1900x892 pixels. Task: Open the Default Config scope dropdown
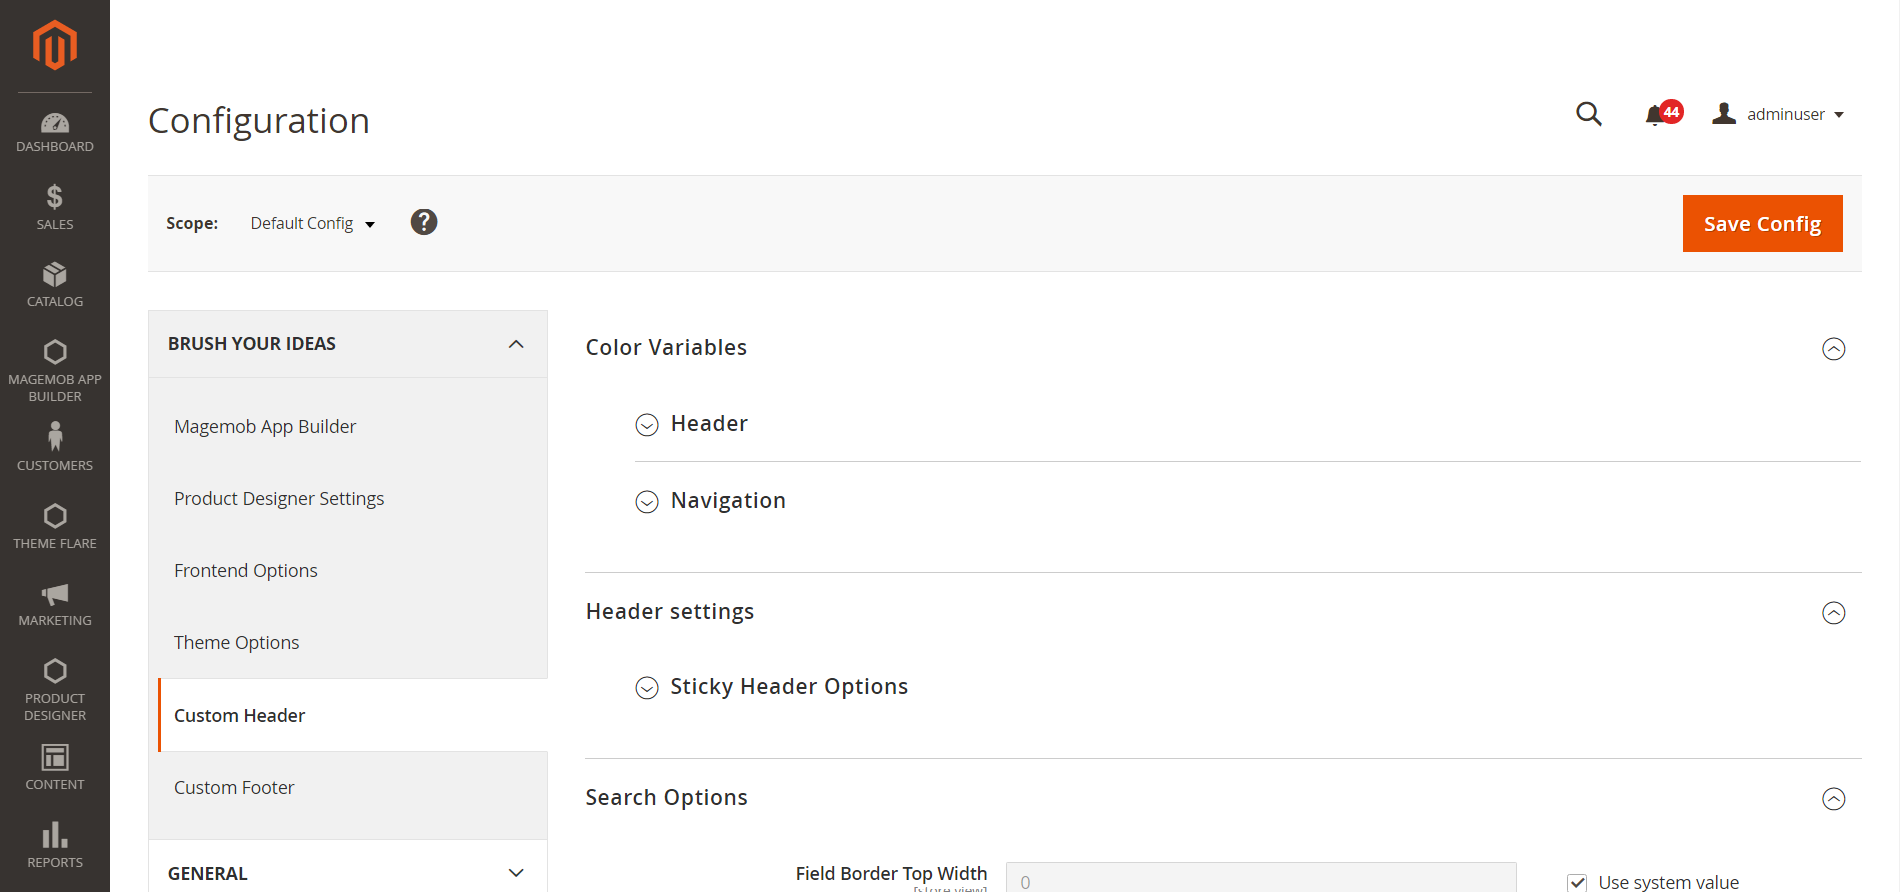pyautogui.click(x=312, y=223)
